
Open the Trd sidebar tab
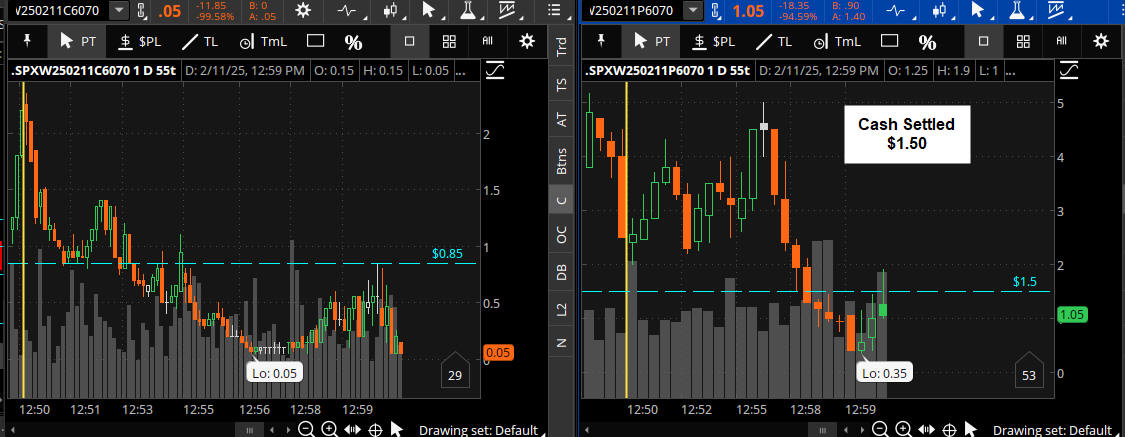point(561,46)
